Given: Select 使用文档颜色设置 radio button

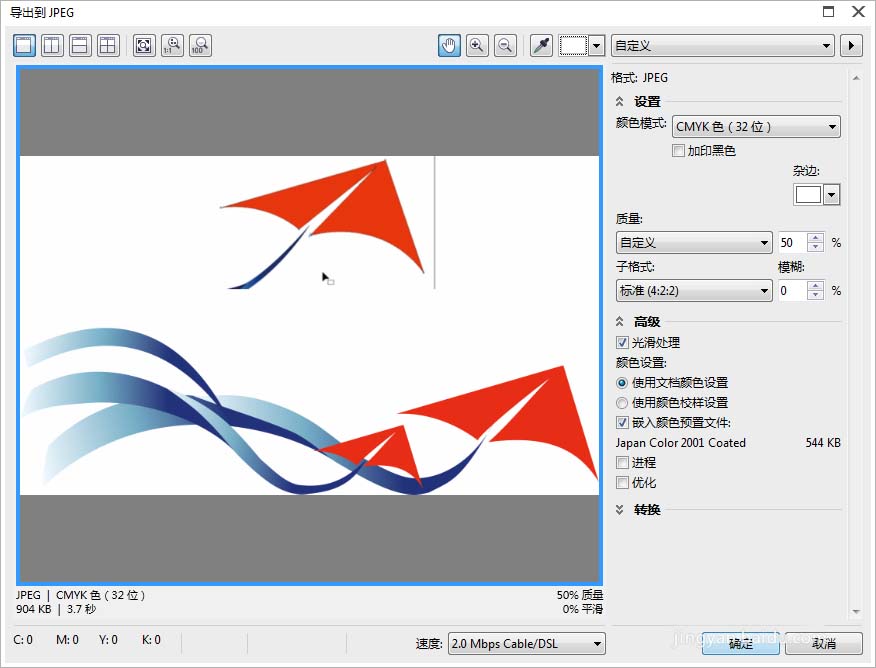Looking at the screenshot, I should pos(622,383).
